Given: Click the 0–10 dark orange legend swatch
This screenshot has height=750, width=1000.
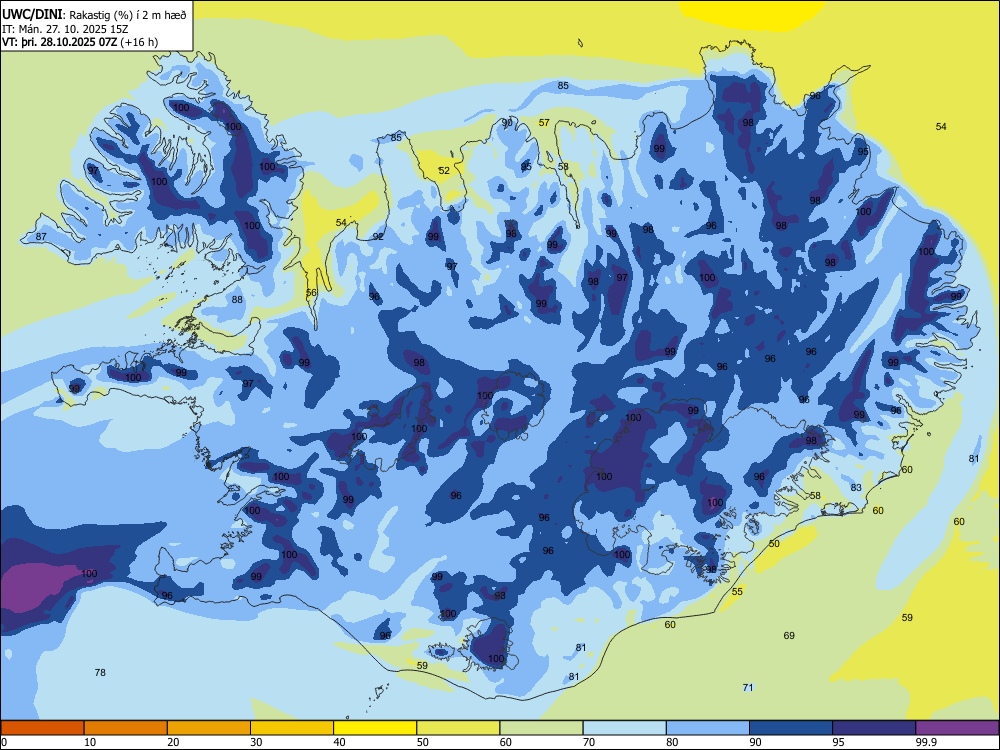Looking at the screenshot, I should pyautogui.click(x=42, y=728).
